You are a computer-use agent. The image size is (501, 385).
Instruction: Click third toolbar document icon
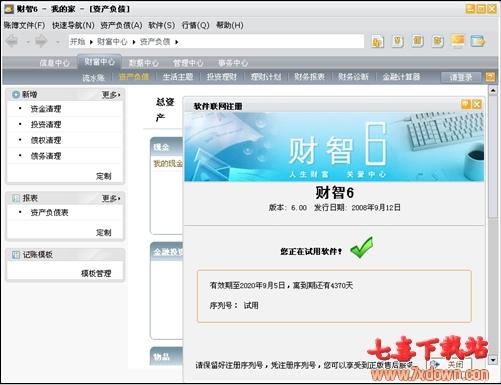tap(417, 41)
